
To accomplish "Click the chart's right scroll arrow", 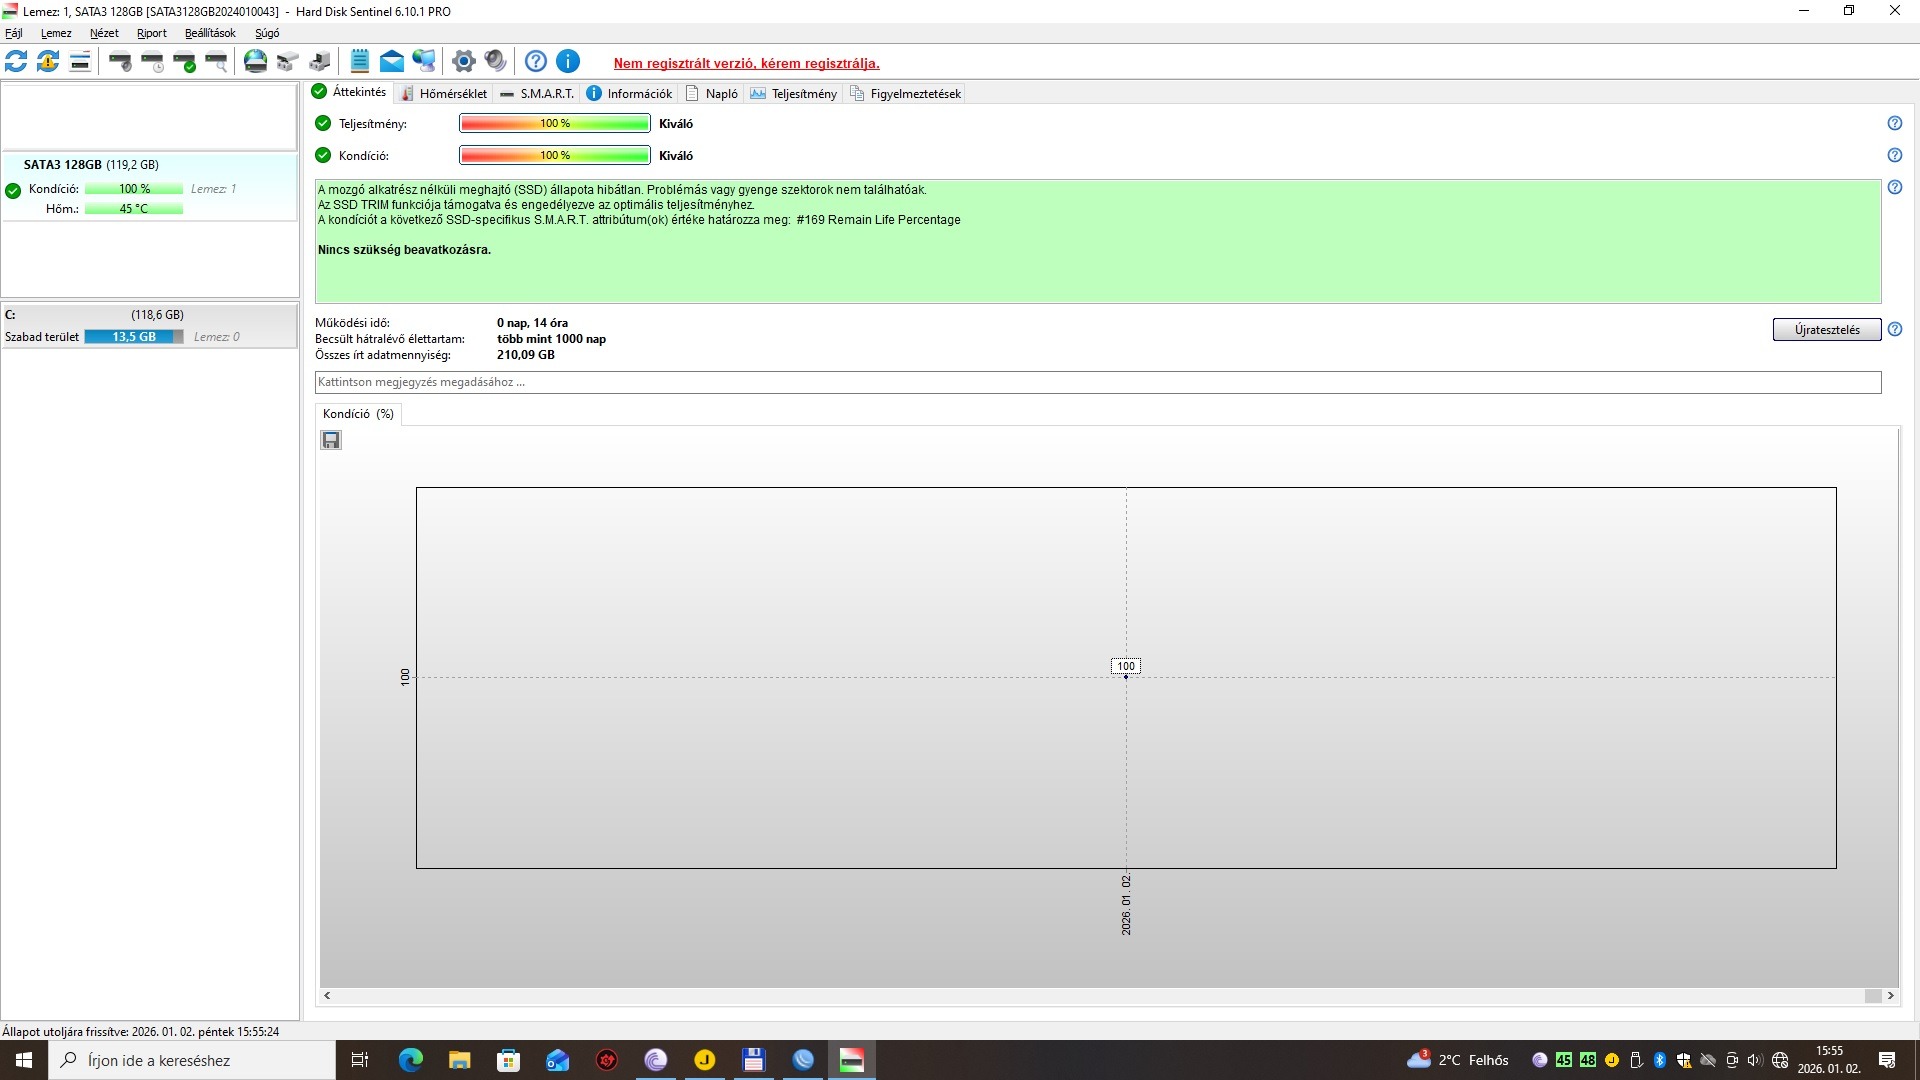I will click(x=1890, y=996).
